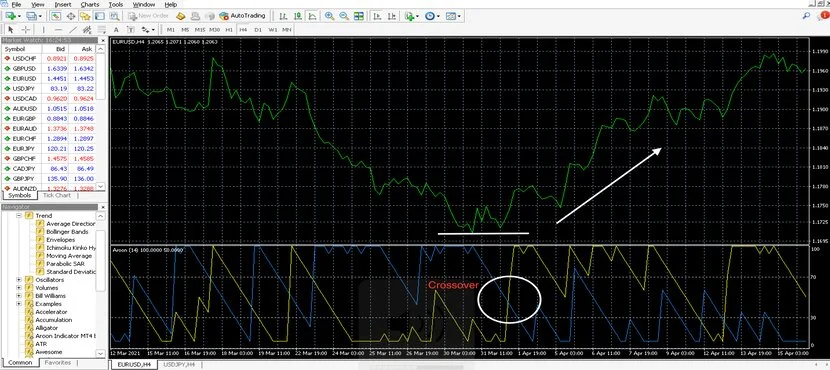830x370 pixels.
Task: Click the Zoom In magnifier icon
Action: 329,16
